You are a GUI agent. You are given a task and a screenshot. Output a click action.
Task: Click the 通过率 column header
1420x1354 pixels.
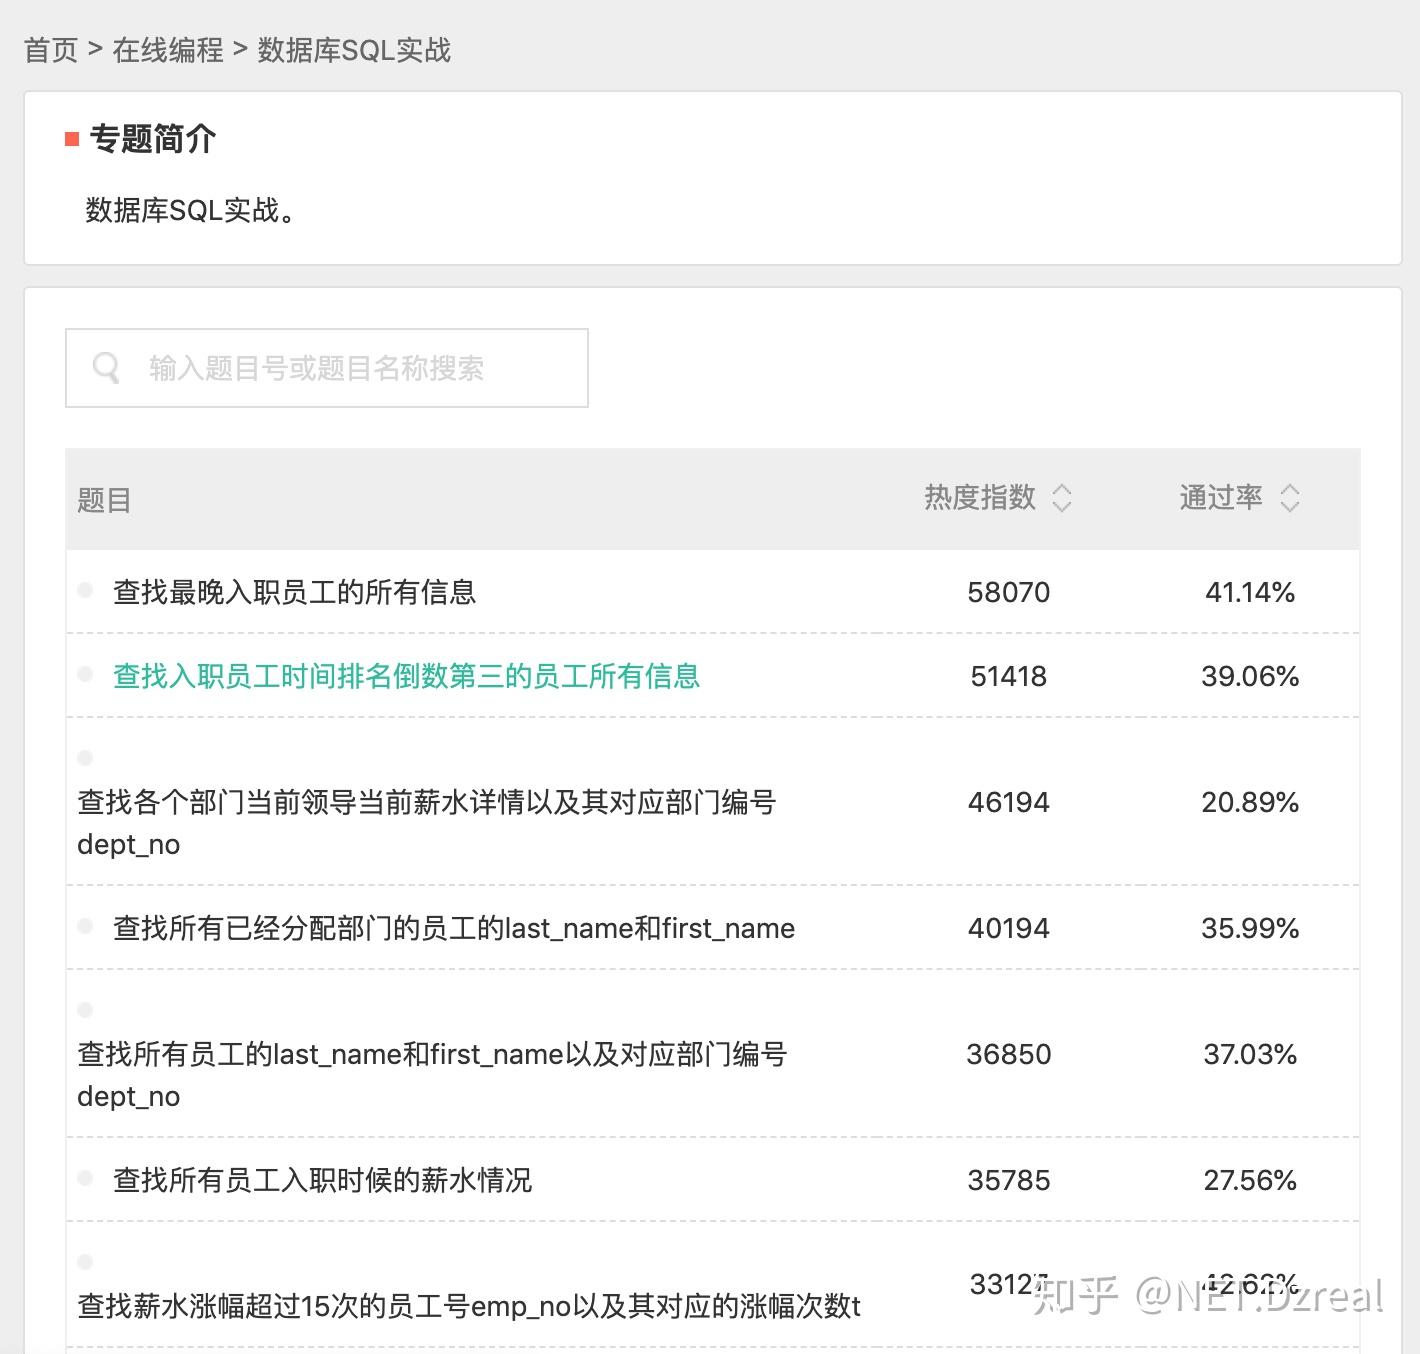pos(1221,497)
